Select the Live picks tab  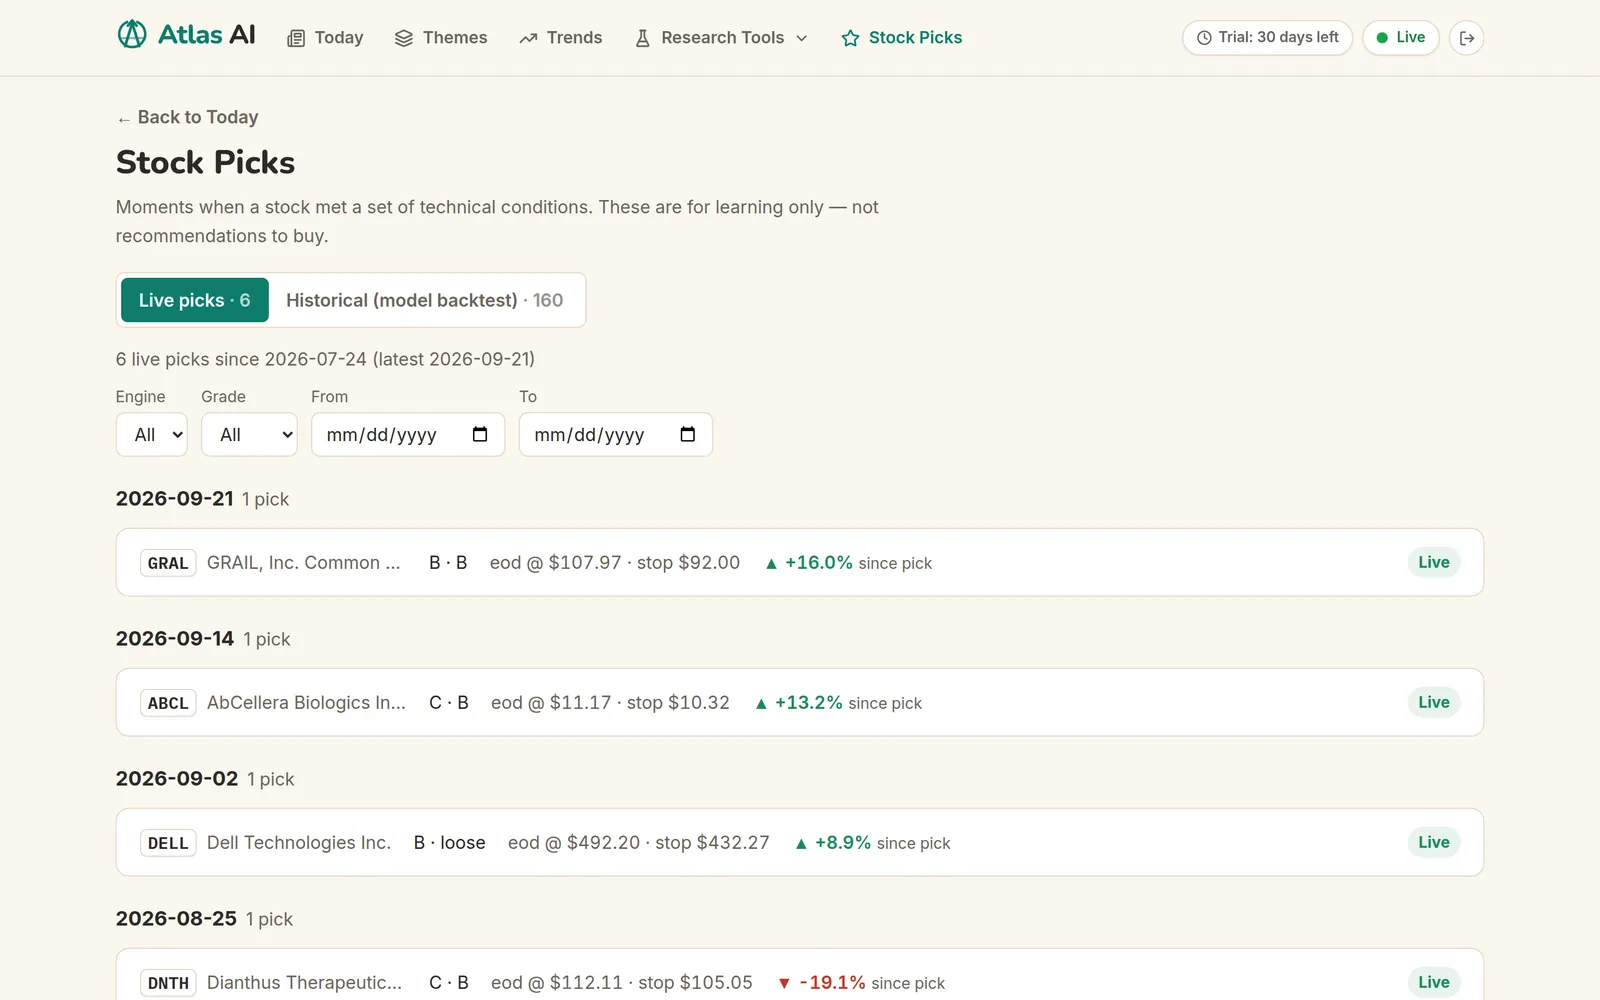195,300
